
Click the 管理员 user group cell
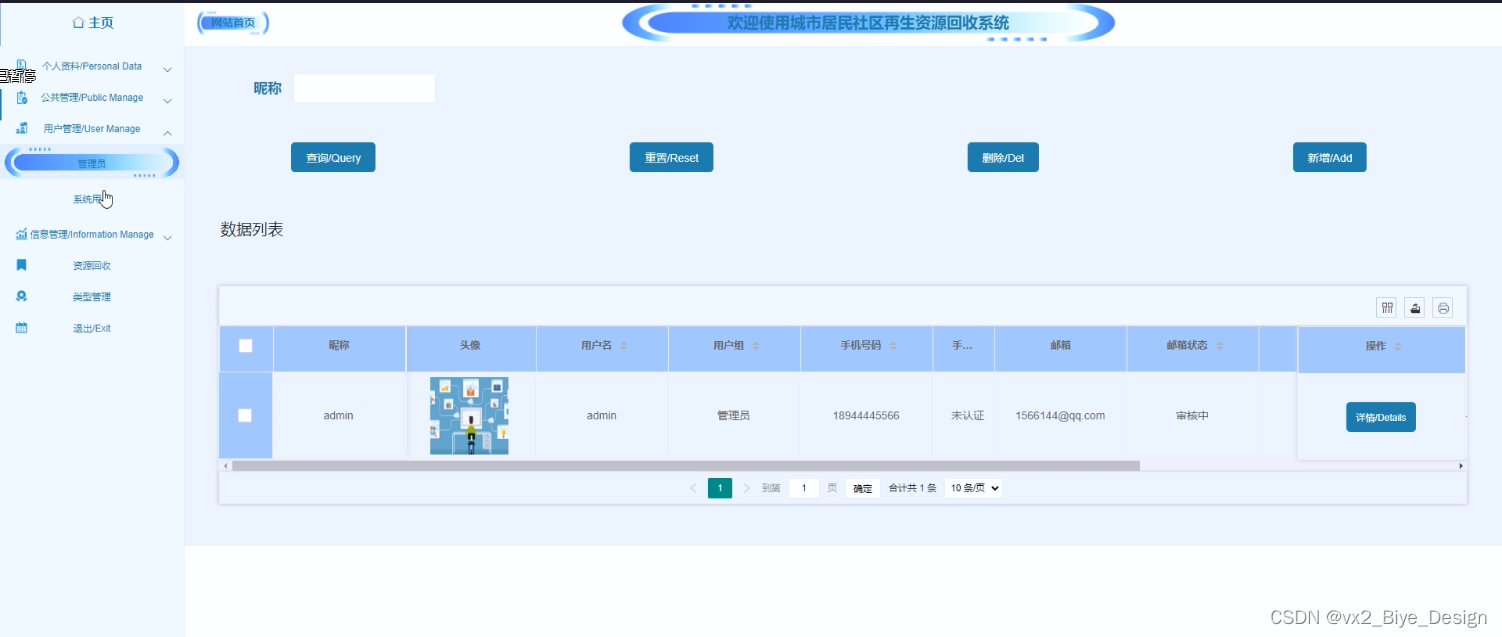tap(733, 415)
